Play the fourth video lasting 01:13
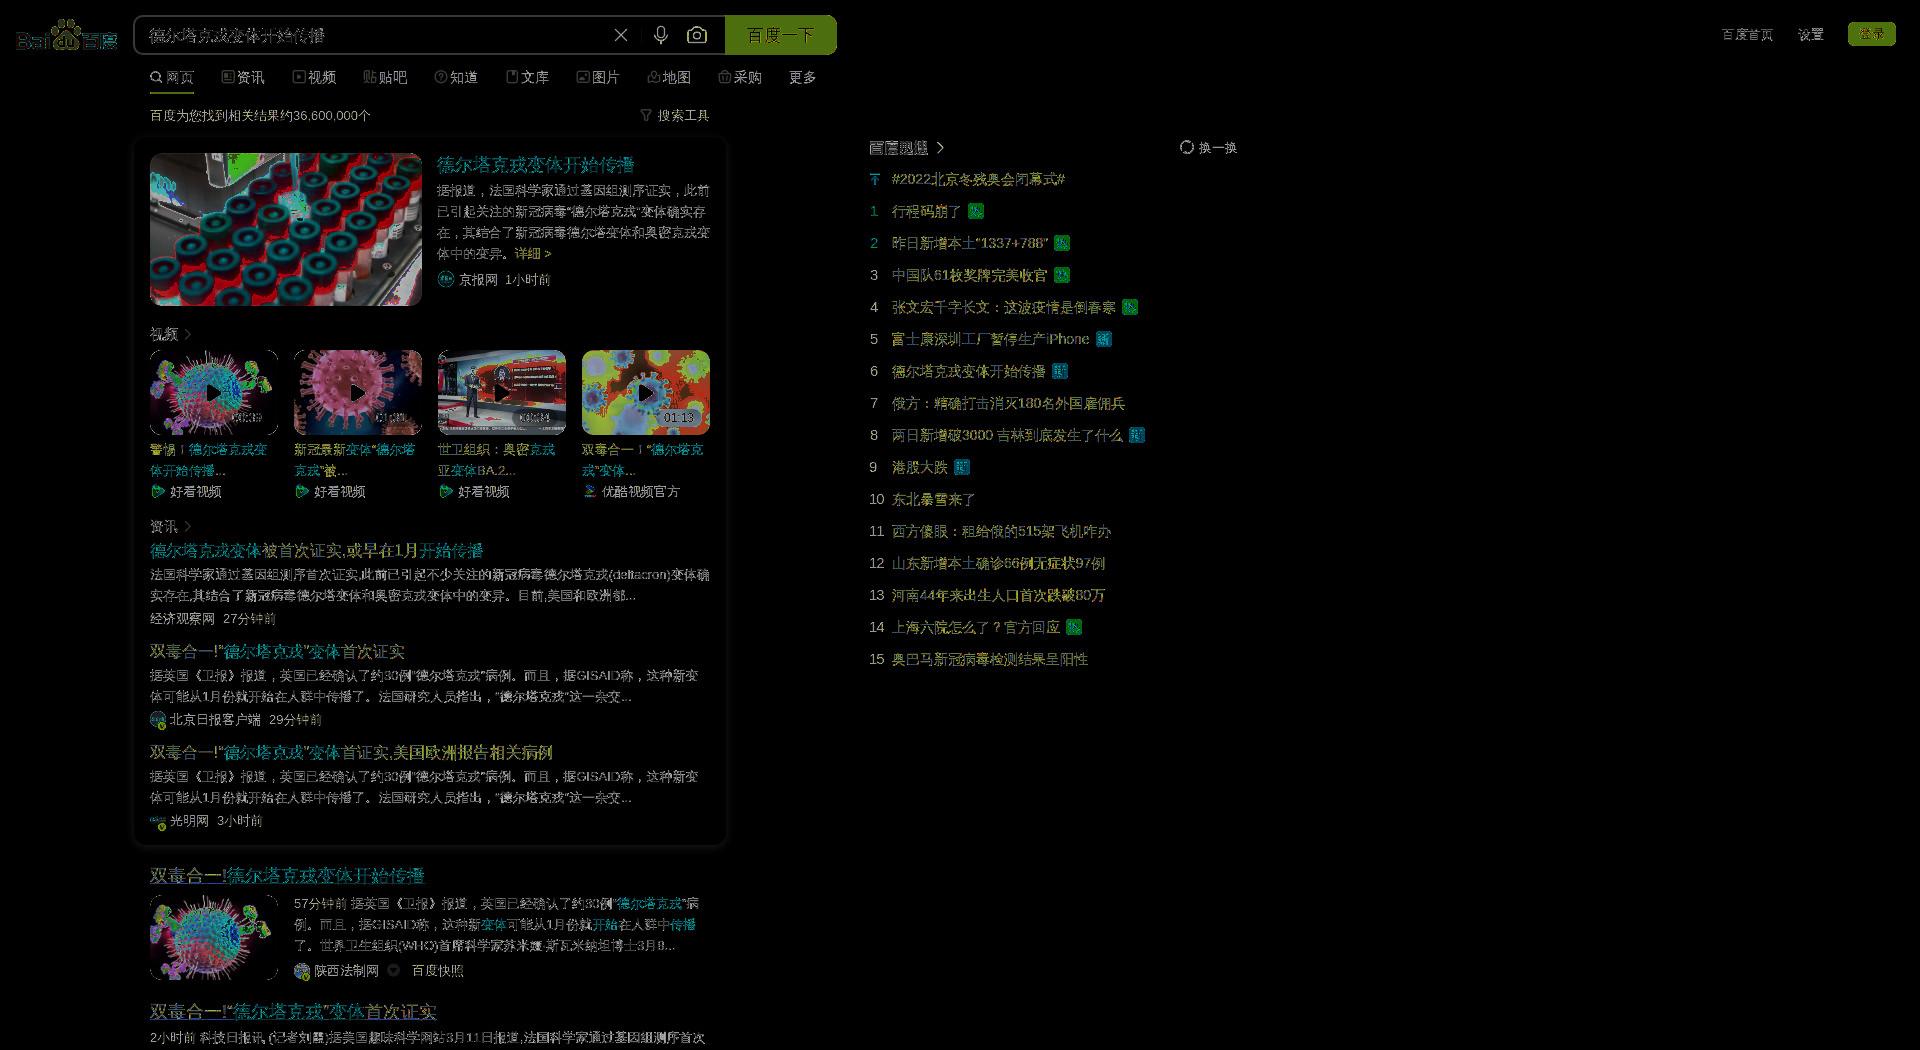The width and height of the screenshot is (1920, 1050). tap(646, 392)
